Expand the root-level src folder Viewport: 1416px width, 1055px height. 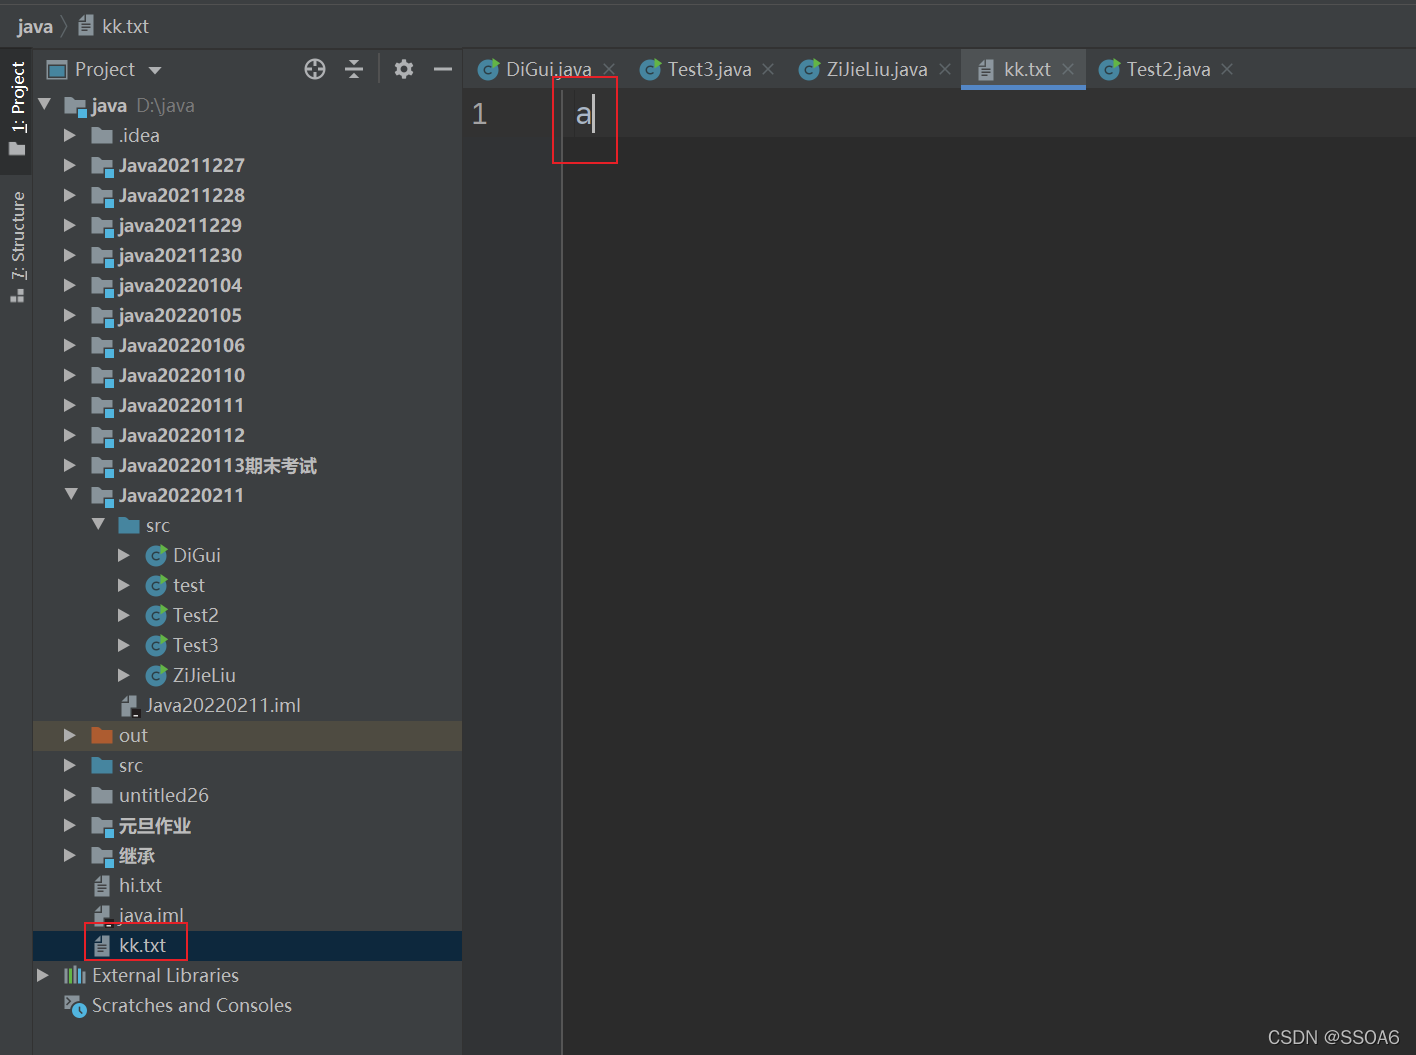click(x=70, y=765)
